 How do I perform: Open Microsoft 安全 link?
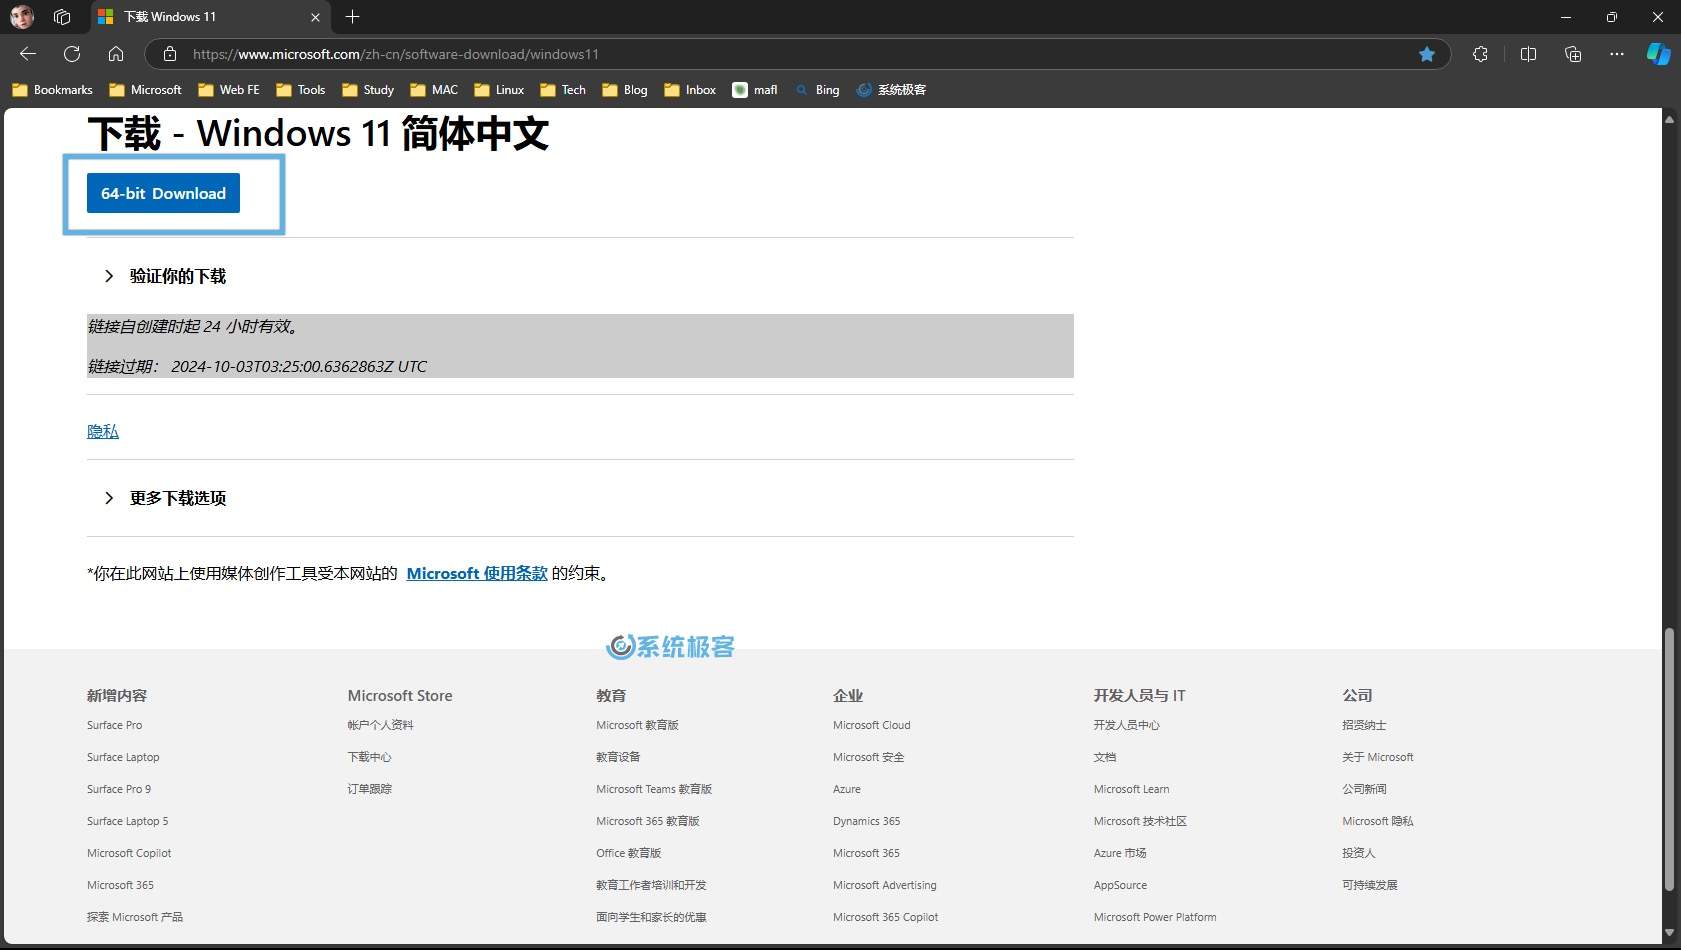pyautogui.click(x=868, y=757)
